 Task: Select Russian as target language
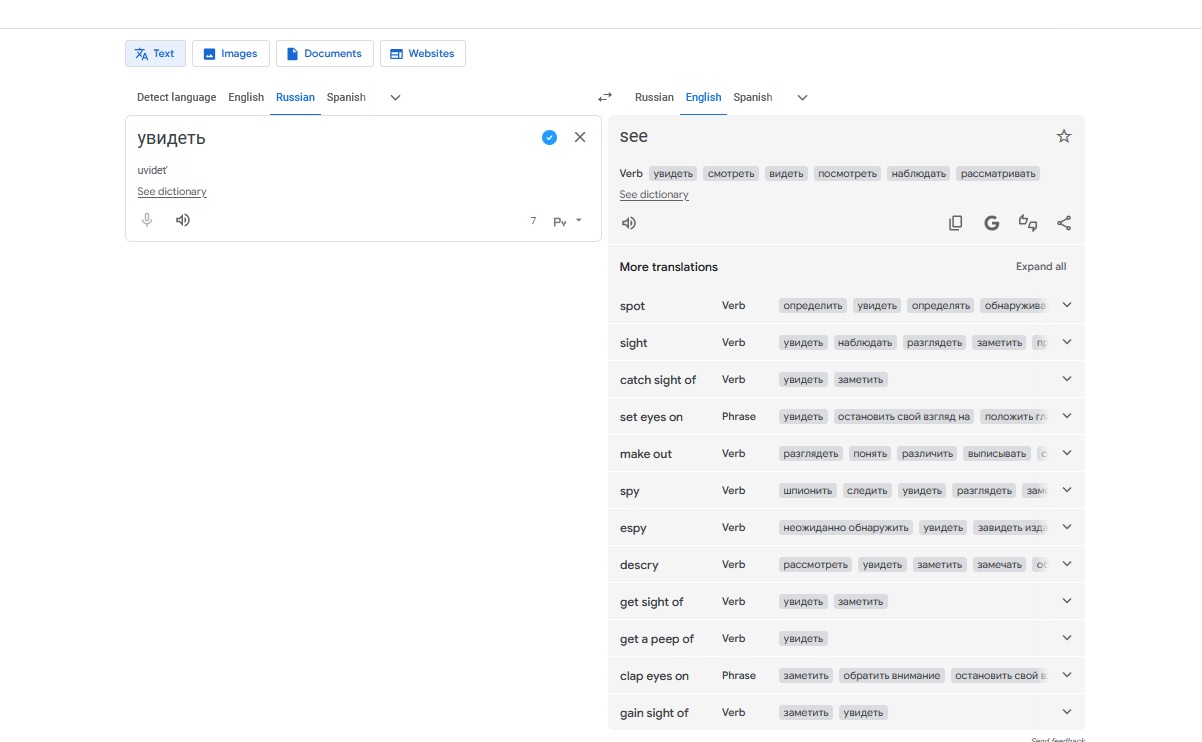coord(654,97)
